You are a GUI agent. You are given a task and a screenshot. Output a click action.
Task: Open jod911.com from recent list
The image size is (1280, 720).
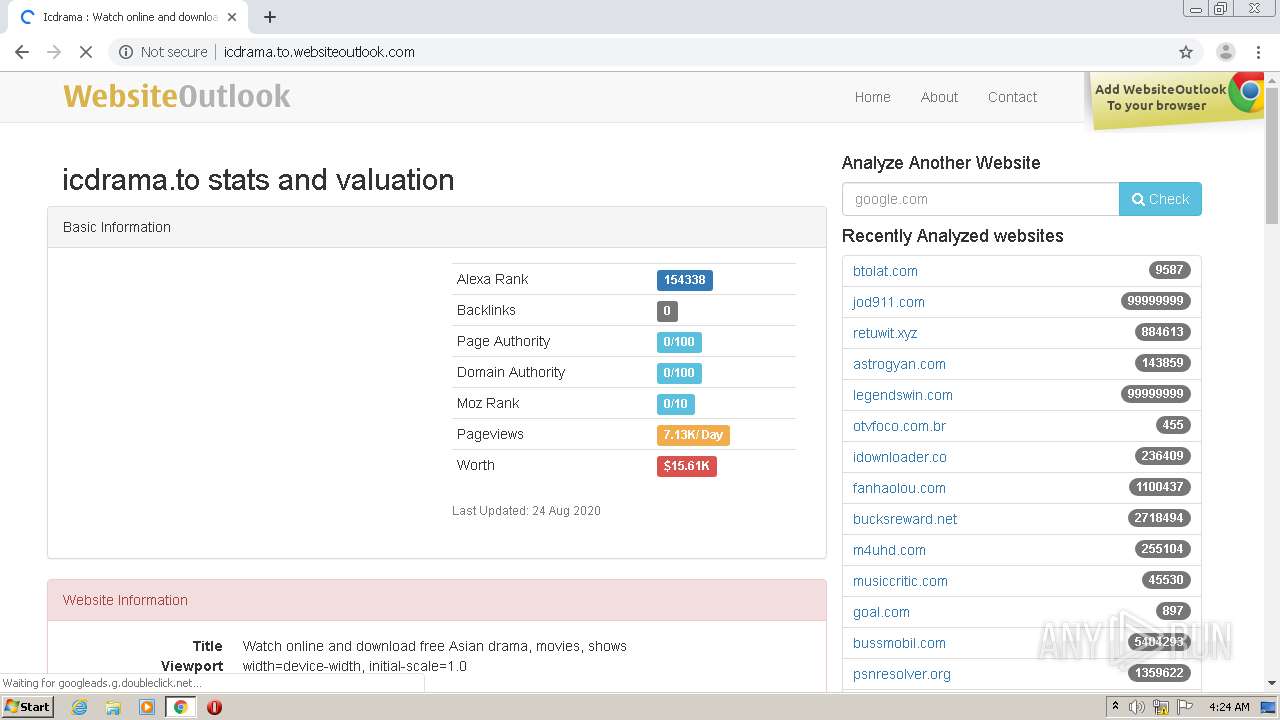[x=888, y=302]
